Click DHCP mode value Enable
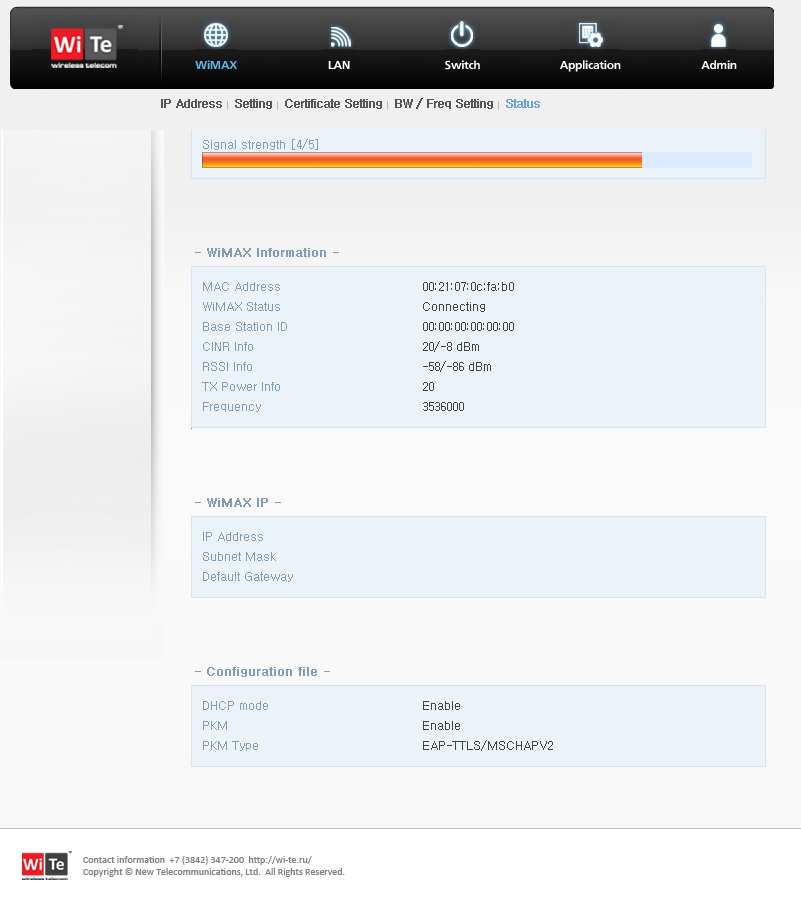 tap(441, 706)
